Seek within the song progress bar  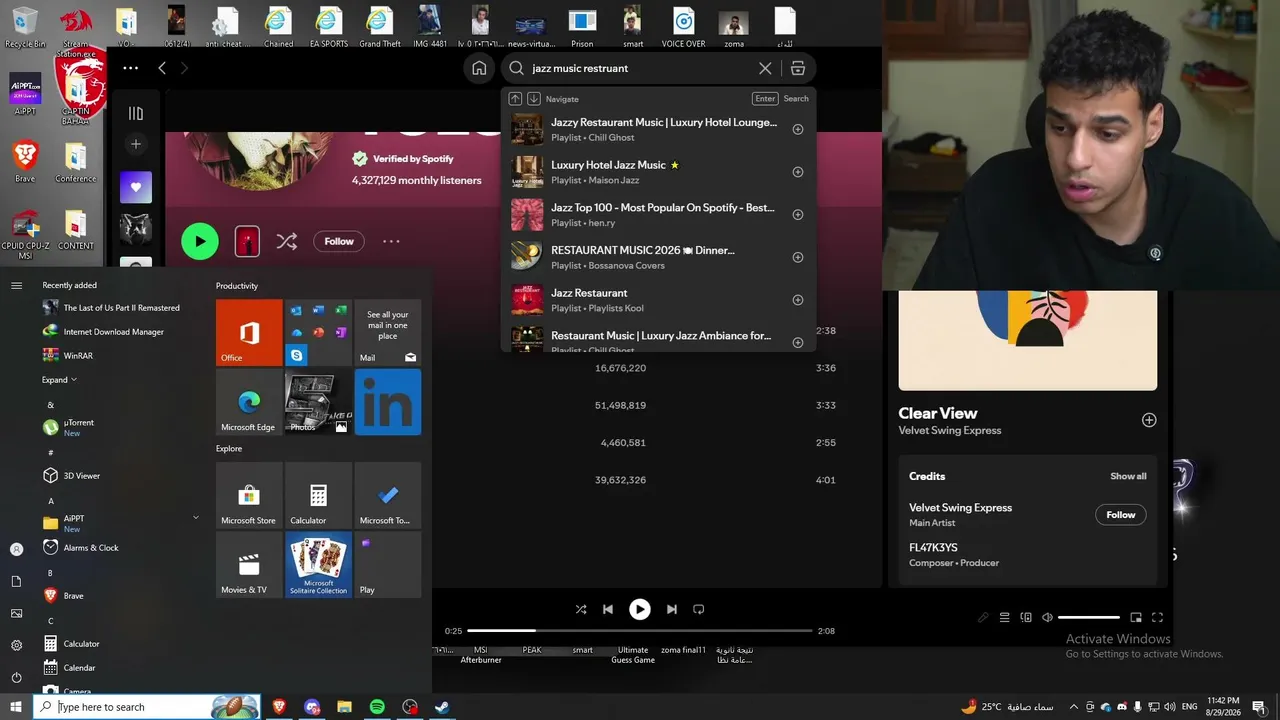[x=640, y=631]
